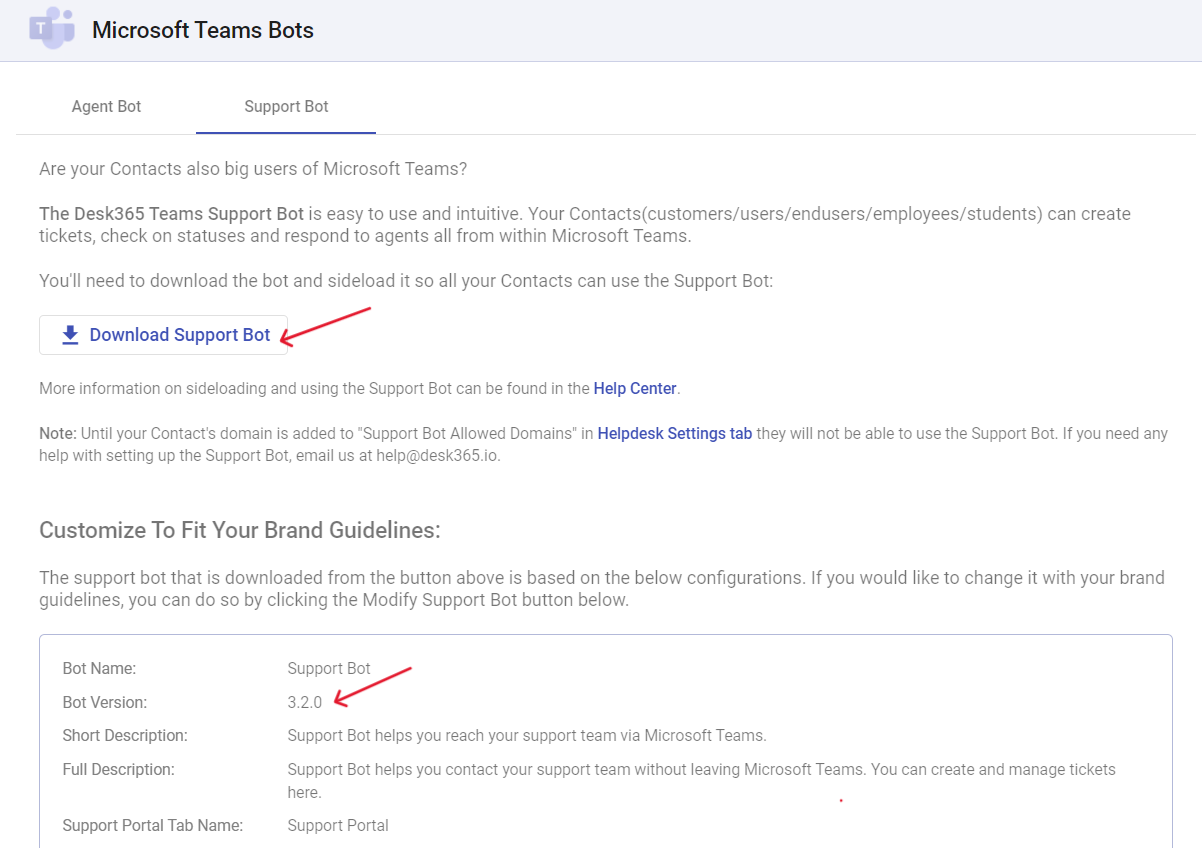The width and height of the screenshot is (1202, 848).
Task: Click the 'The support bot that is downloaded' paragraph
Action: tap(602, 589)
